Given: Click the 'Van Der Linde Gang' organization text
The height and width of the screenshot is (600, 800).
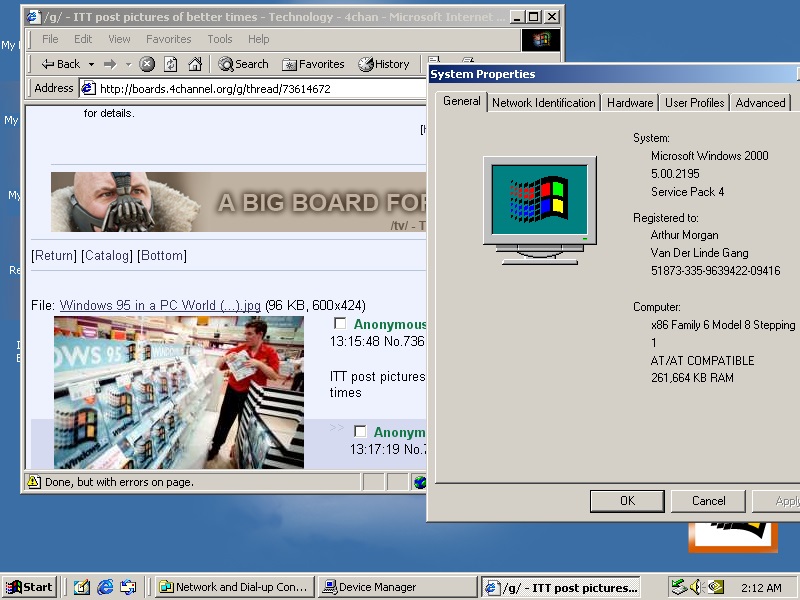Looking at the screenshot, I should 699,253.
